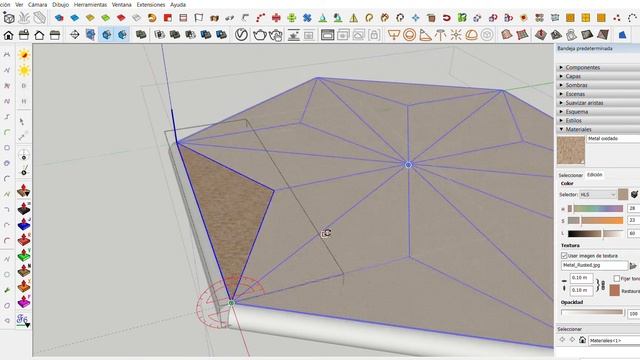640x360 pixels.
Task: Click the materials back arrow
Action: pyautogui.click(x=562, y=340)
